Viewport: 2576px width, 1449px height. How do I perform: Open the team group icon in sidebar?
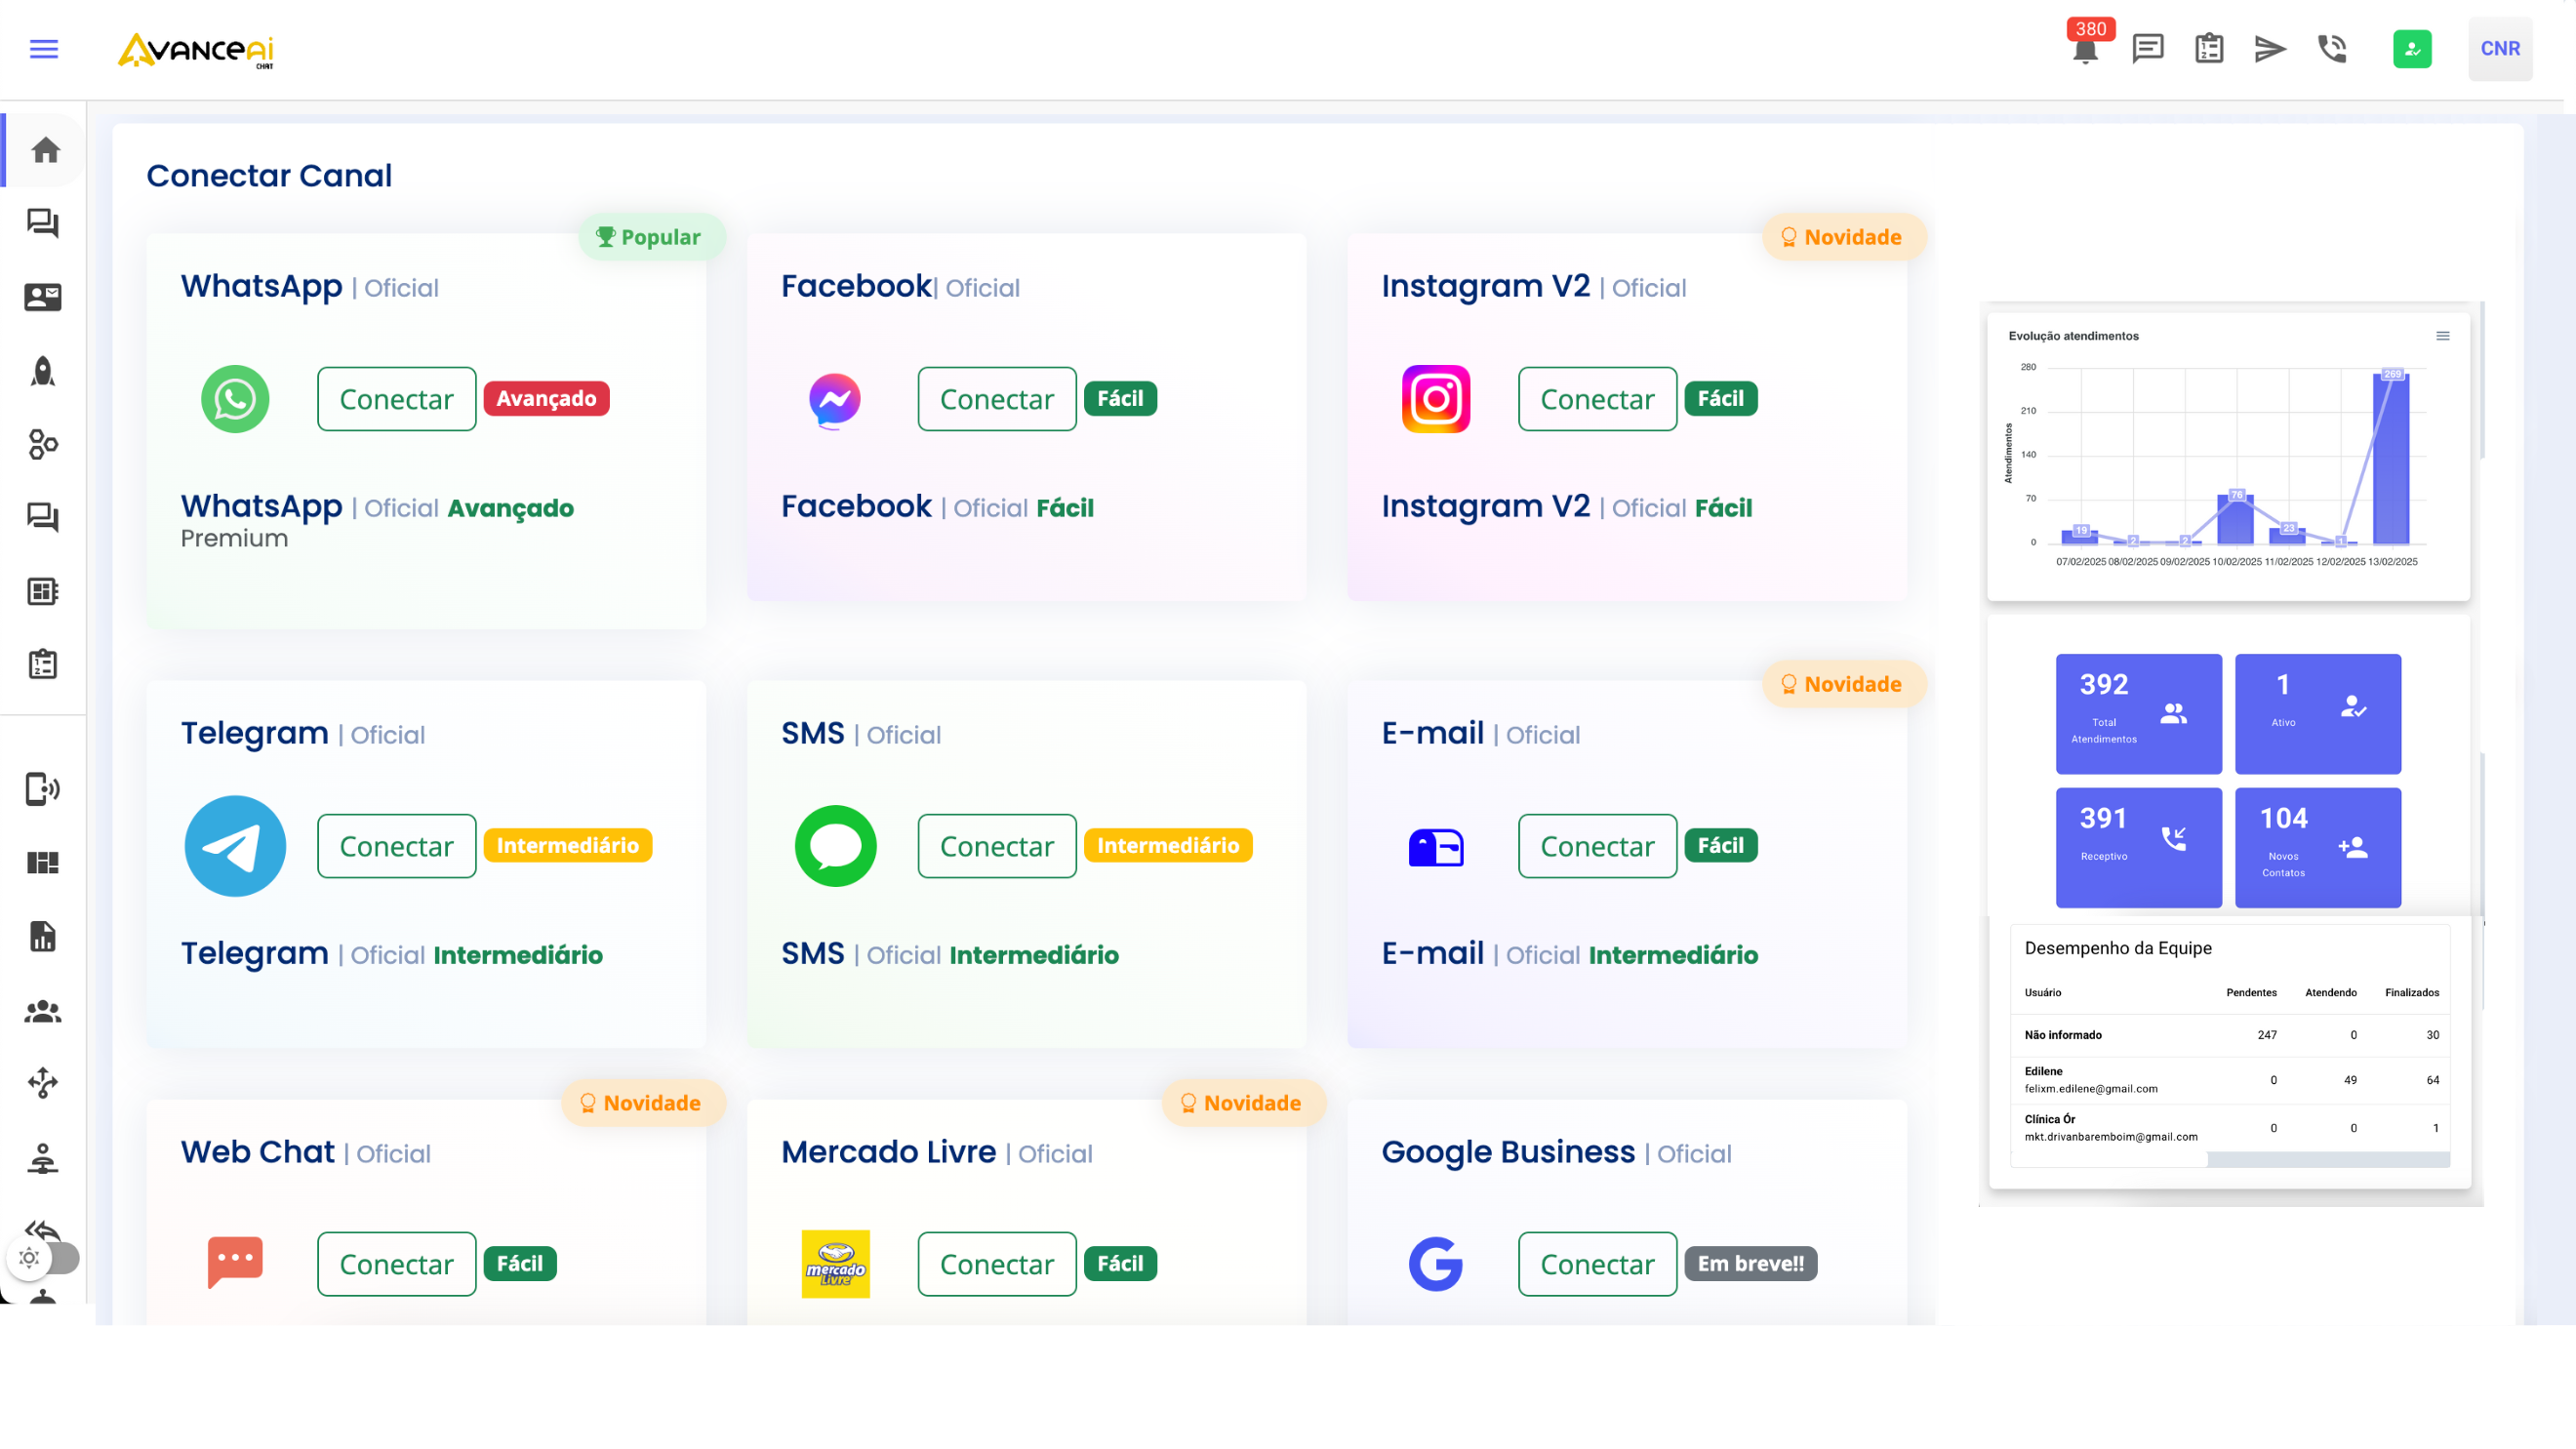[43, 1011]
